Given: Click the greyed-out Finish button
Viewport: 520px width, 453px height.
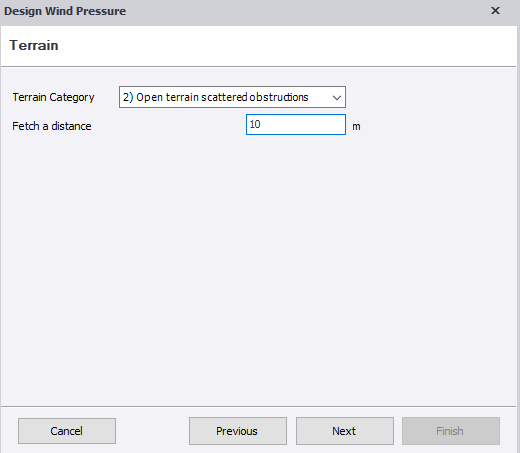Looking at the screenshot, I should tap(451, 431).
